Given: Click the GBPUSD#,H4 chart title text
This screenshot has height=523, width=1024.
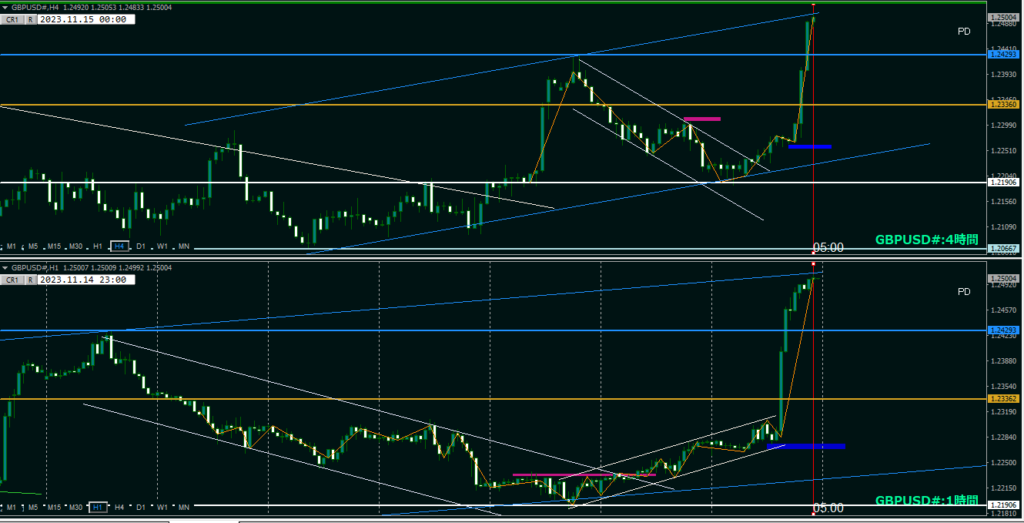Looking at the screenshot, I should point(35,7).
